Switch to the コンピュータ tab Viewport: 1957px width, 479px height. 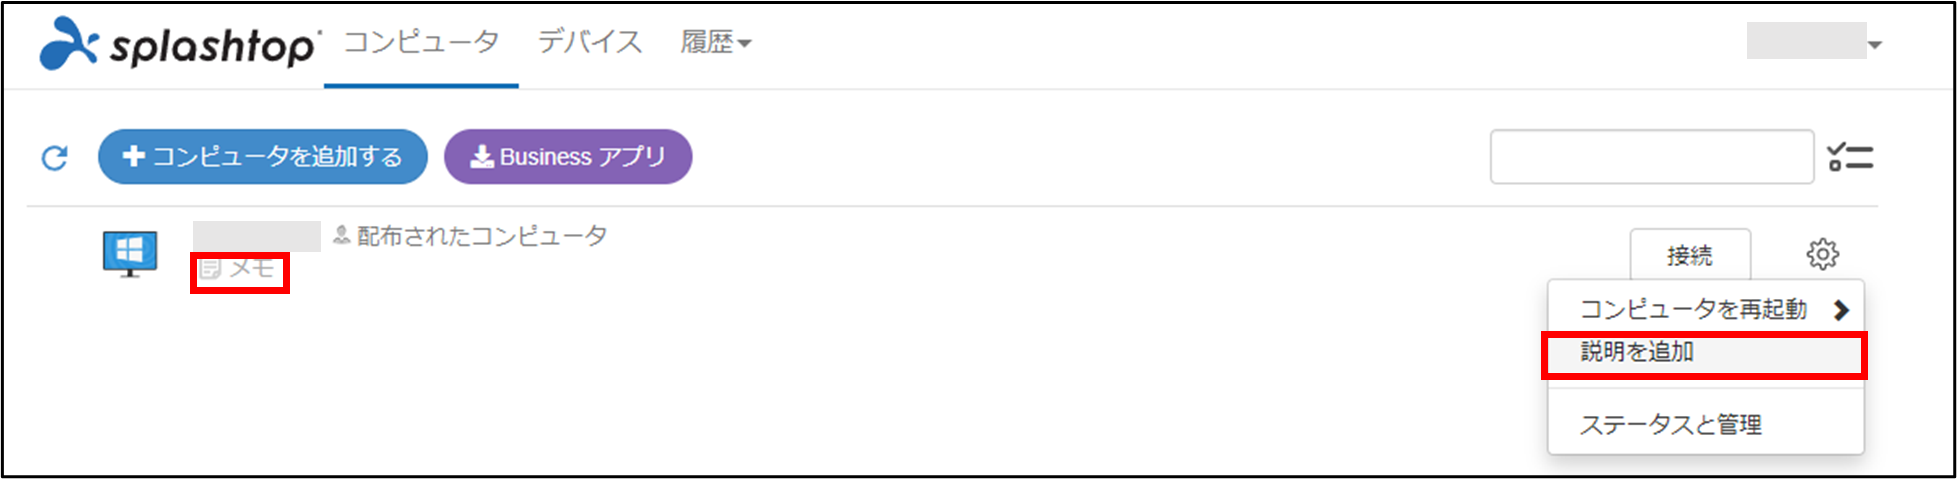(x=421, y=42)
